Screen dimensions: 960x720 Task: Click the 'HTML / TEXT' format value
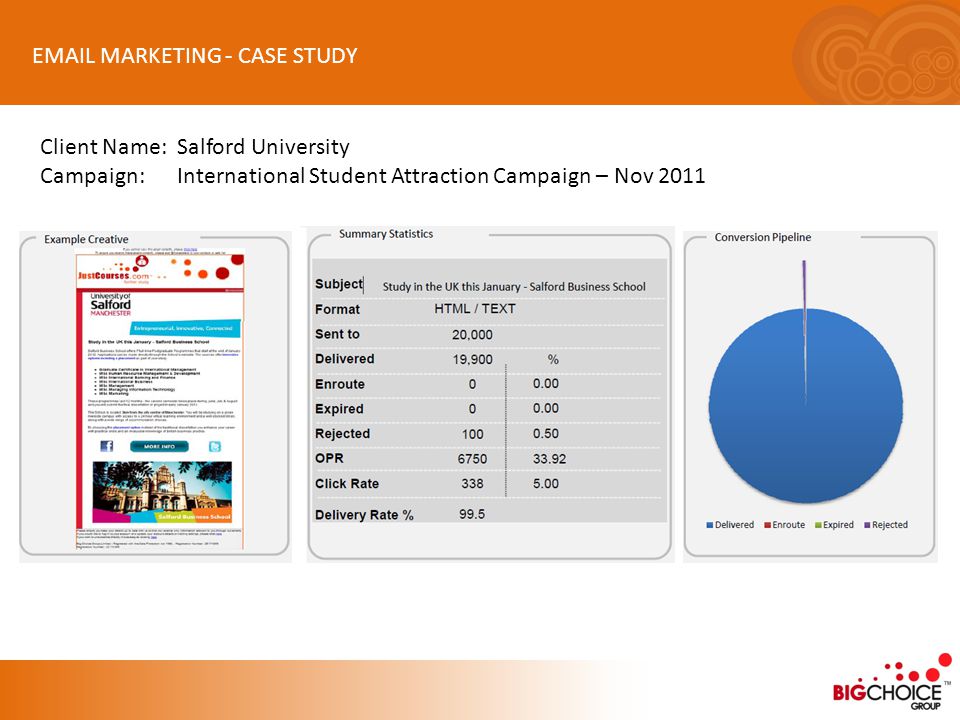click(475, 309)
